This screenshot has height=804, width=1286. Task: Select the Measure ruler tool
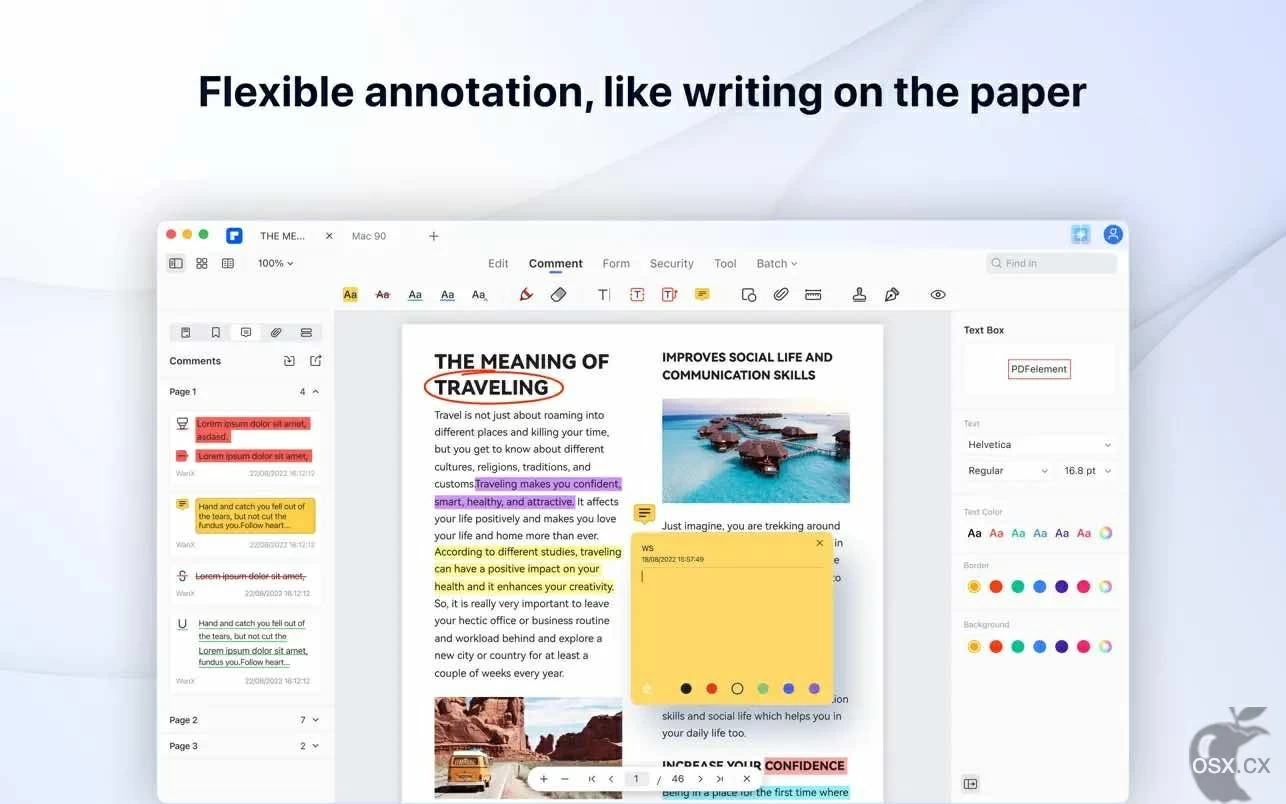tap(813, 294)
